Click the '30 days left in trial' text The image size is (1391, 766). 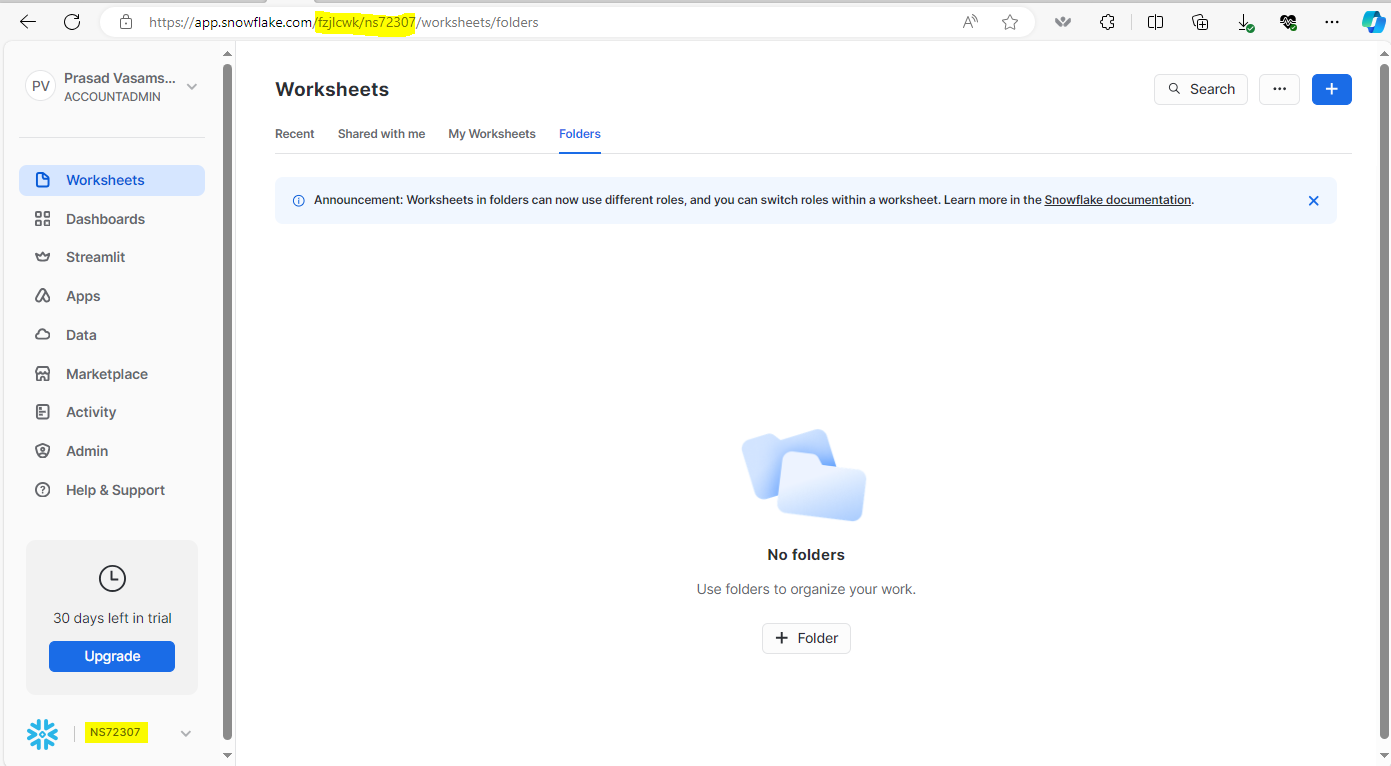point(112,618)
